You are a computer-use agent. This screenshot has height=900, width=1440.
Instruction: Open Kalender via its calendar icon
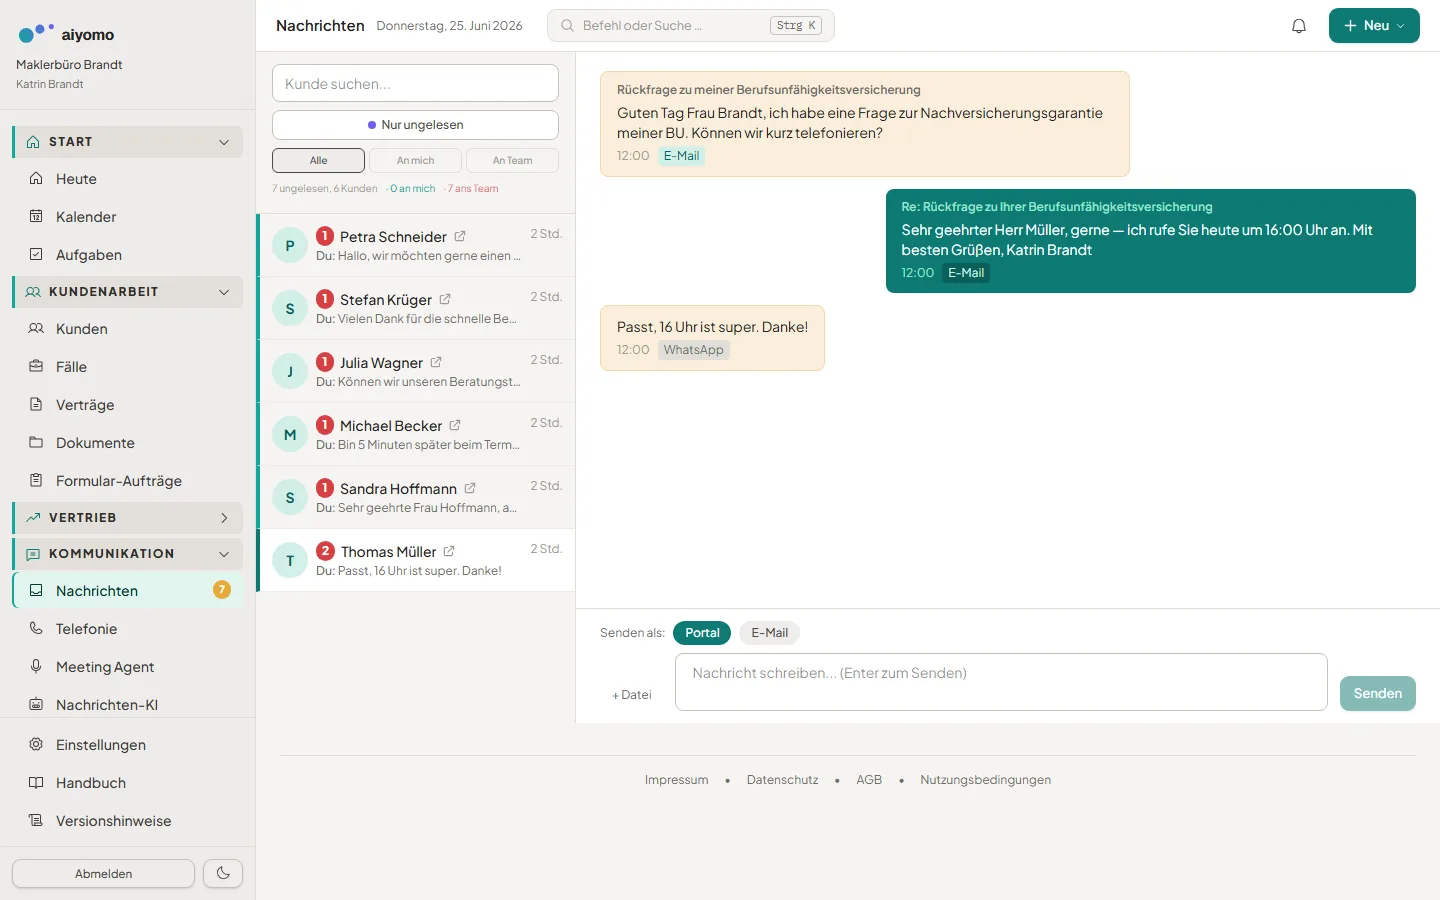(x=36, y=217)
